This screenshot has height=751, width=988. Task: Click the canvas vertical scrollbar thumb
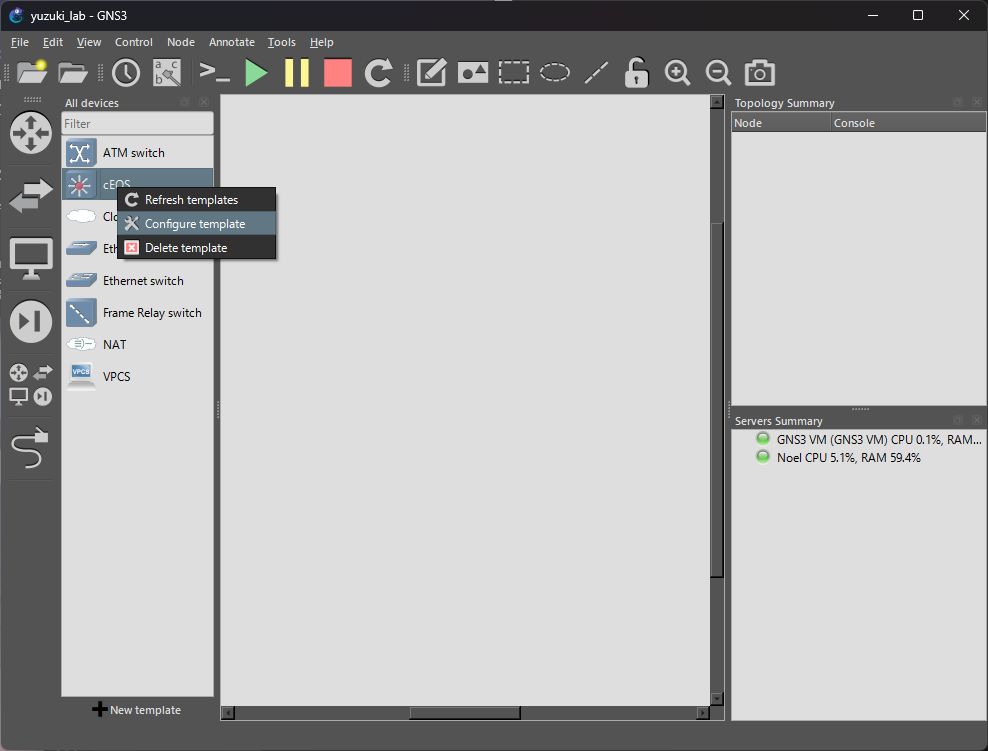click(x=716, y=399)
